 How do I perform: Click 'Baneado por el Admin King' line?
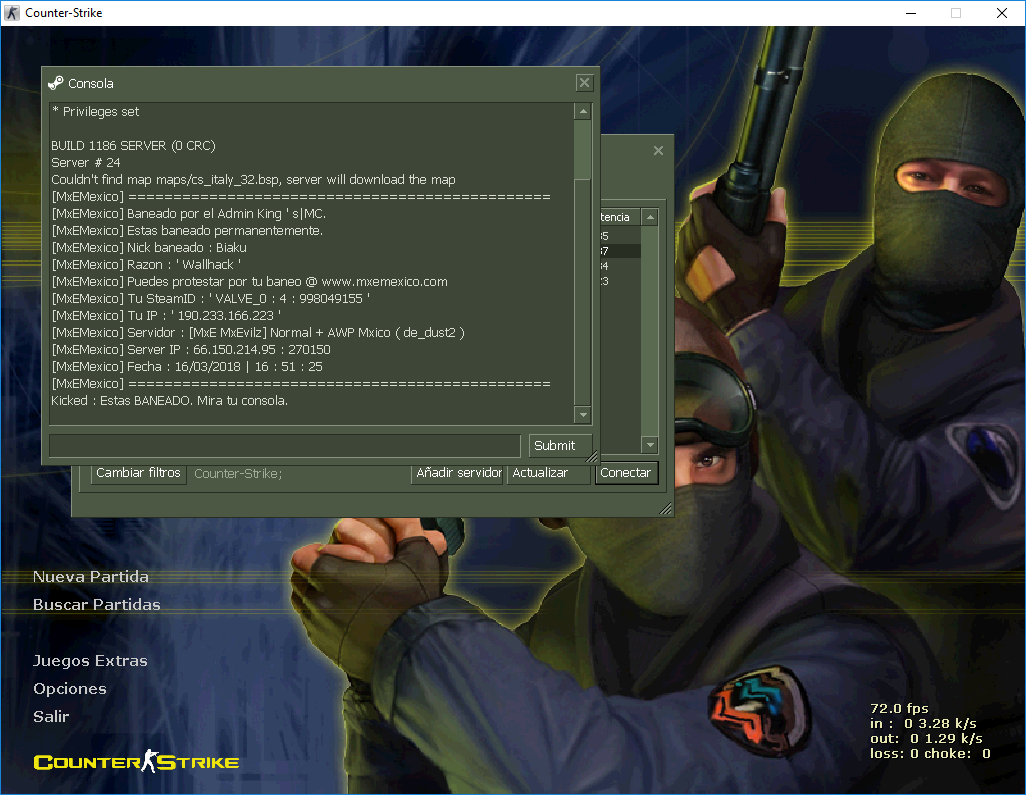tap(188, 214)
